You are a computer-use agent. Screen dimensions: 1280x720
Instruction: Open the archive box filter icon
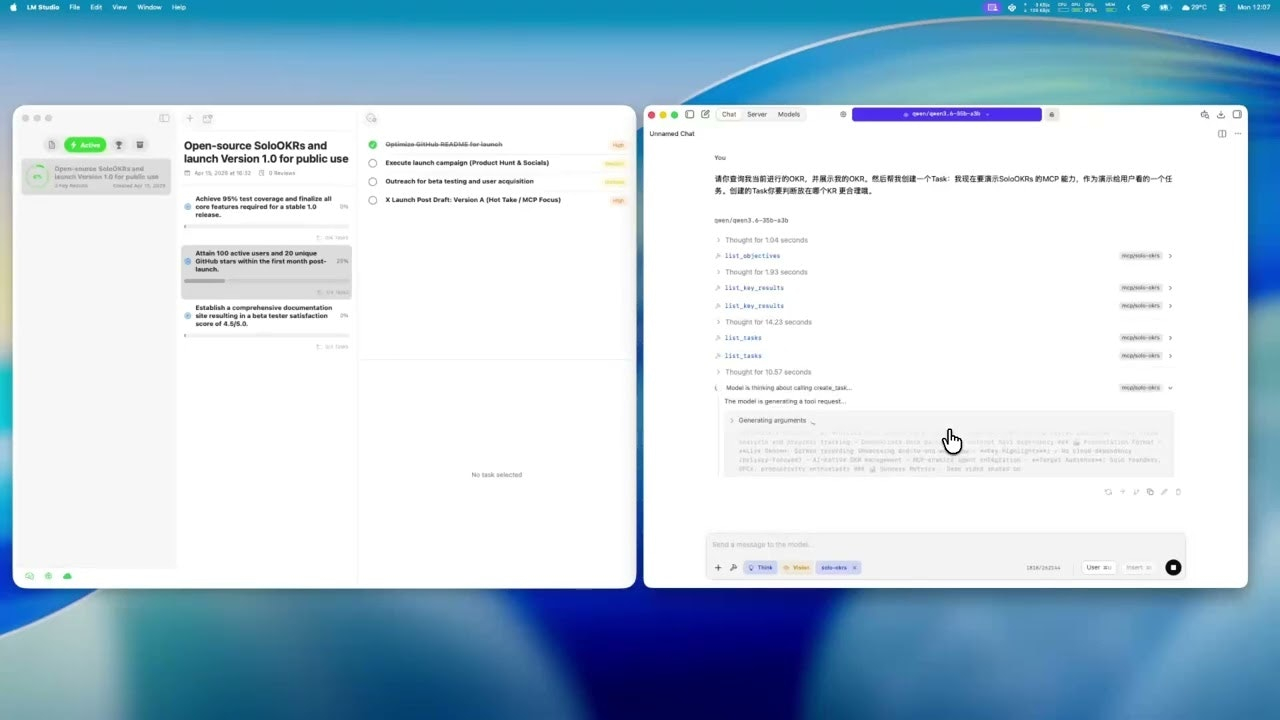click(140, 145)
